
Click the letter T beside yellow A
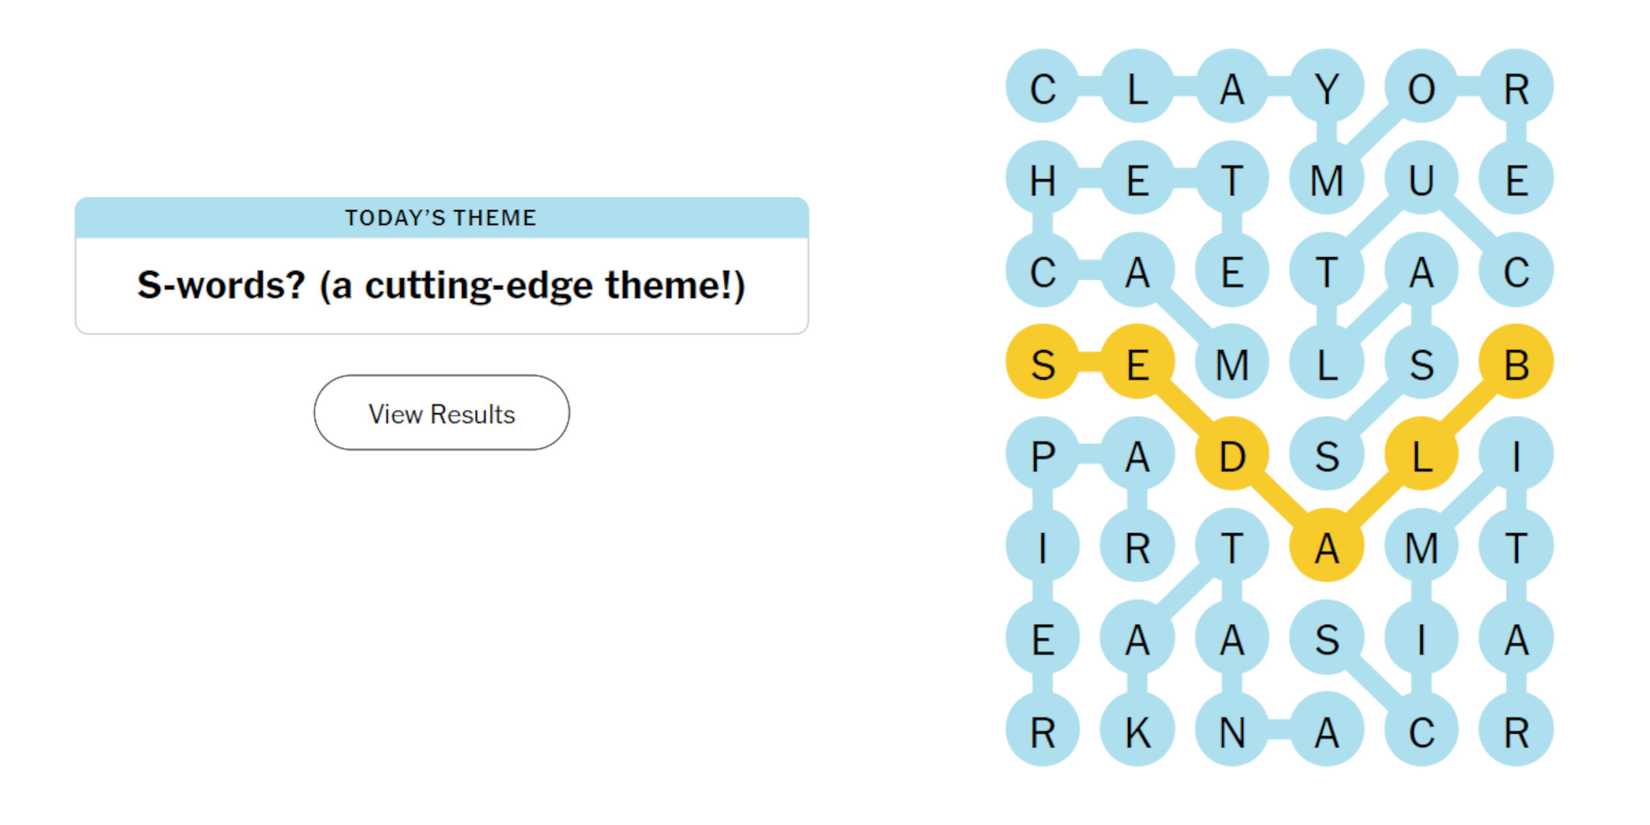coord(1232,545)
